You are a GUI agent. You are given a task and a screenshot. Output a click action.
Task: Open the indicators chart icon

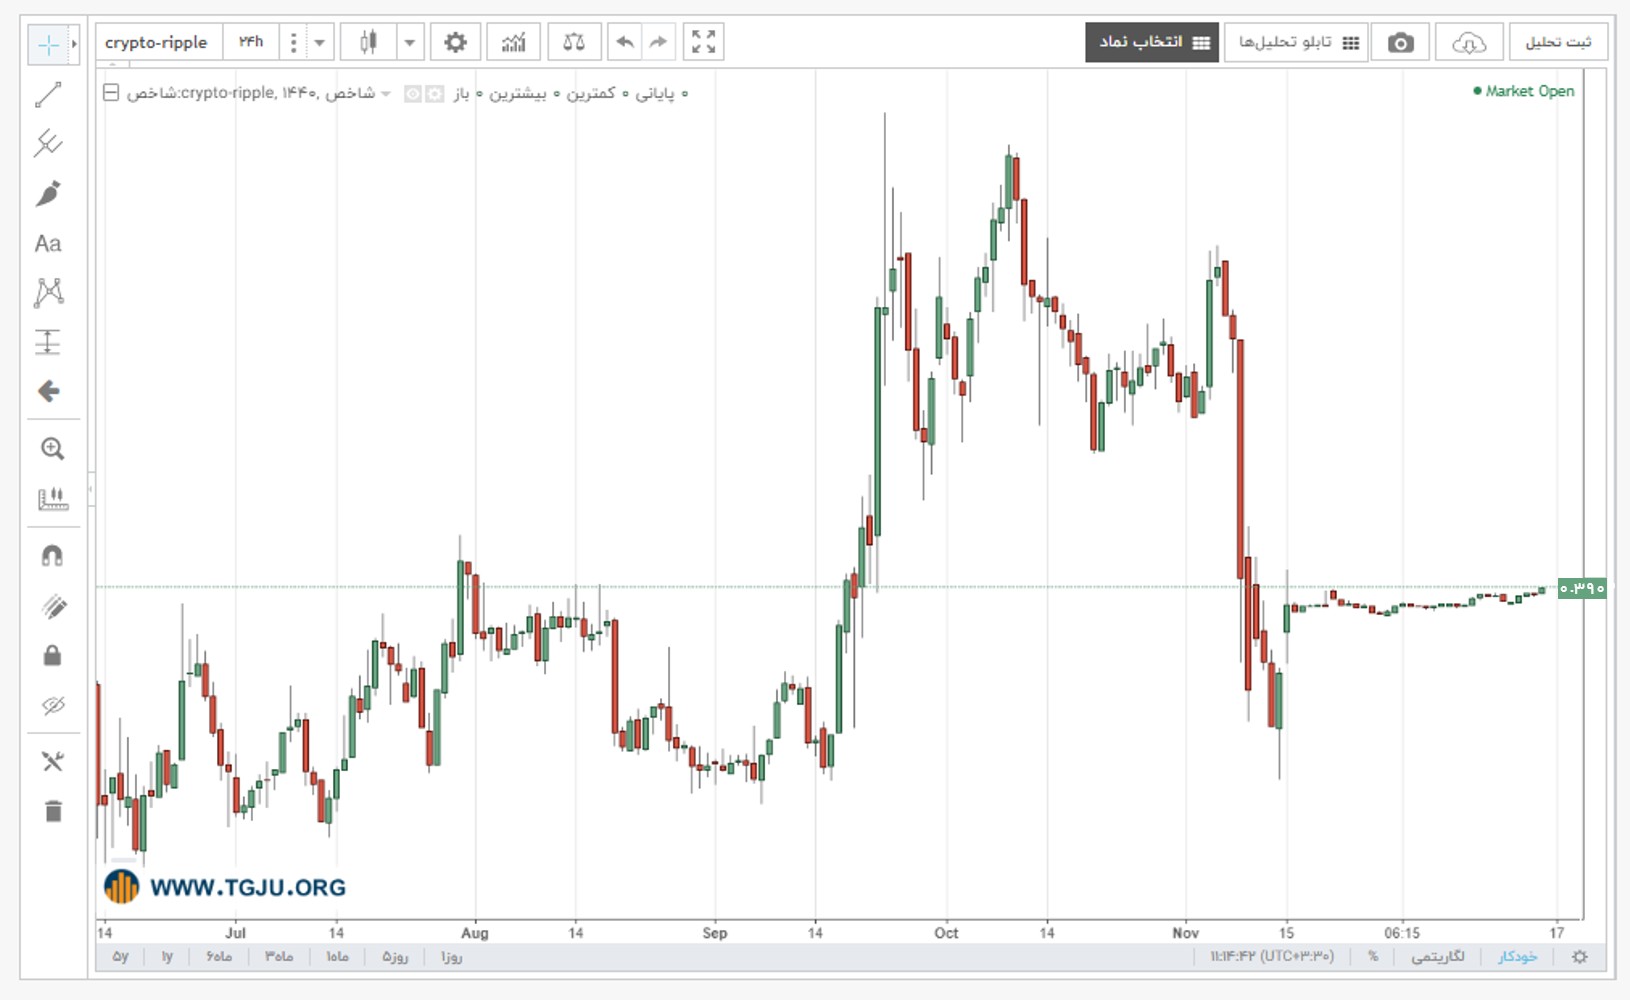tap(514, 42)
